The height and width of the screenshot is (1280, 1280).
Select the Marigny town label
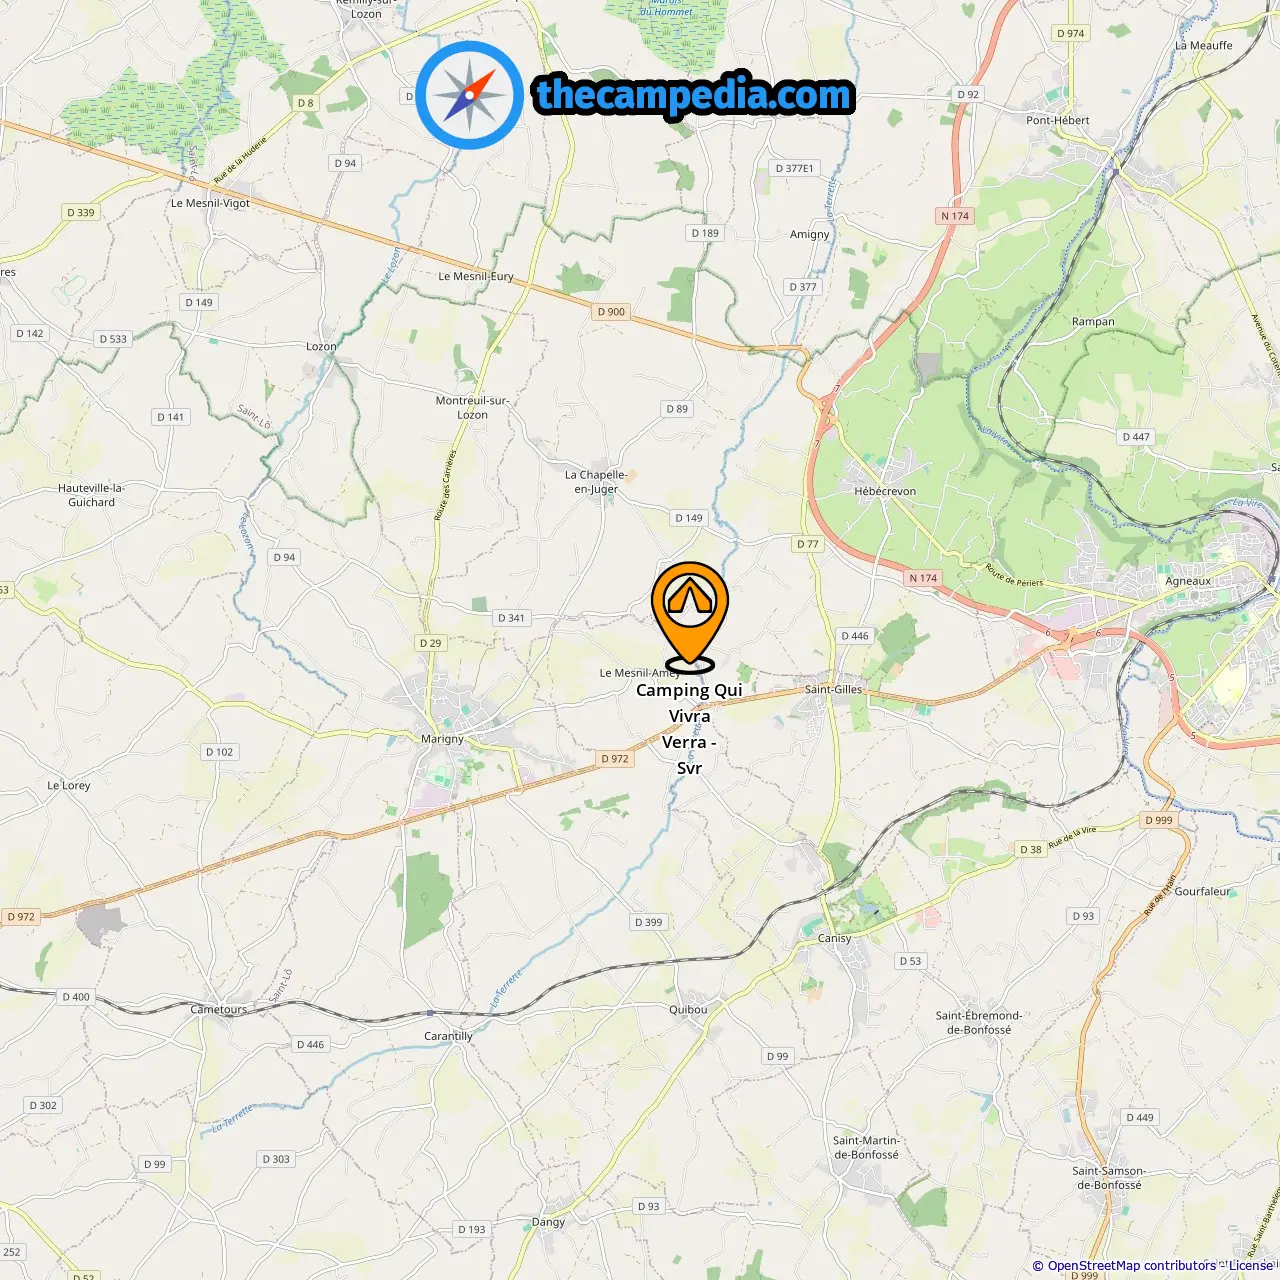coord(442,739)
